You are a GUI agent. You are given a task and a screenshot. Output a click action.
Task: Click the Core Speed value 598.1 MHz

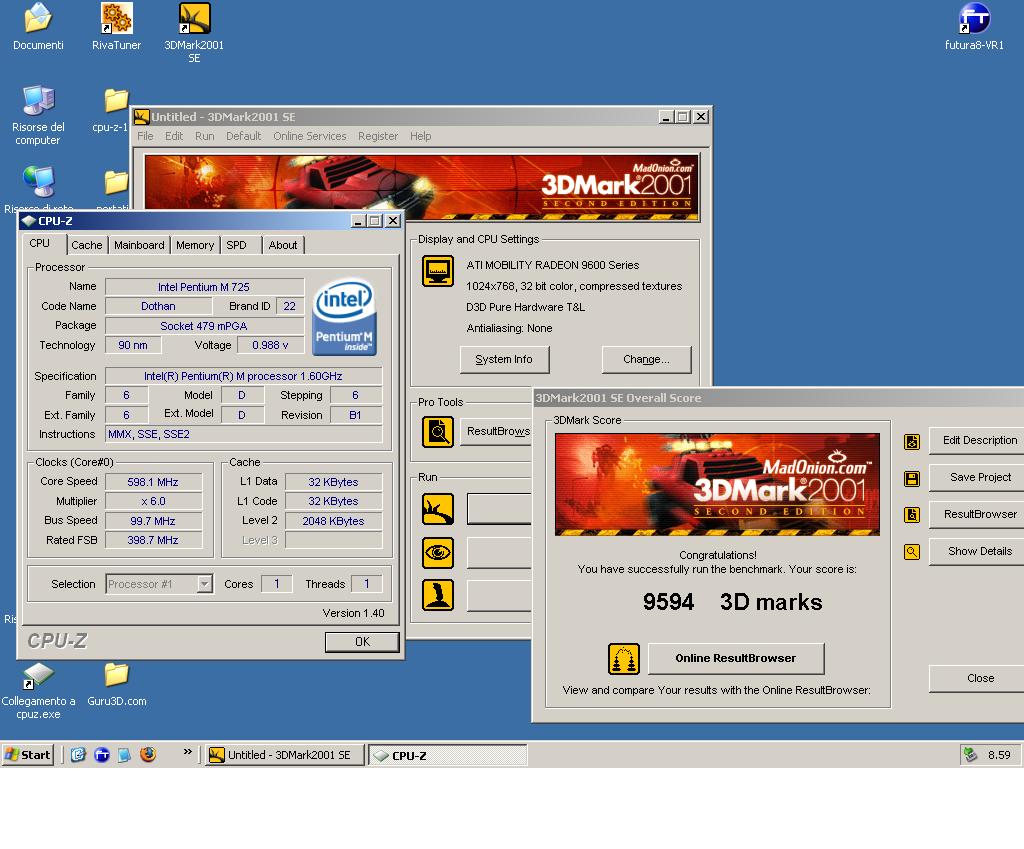tap(153, 482)
